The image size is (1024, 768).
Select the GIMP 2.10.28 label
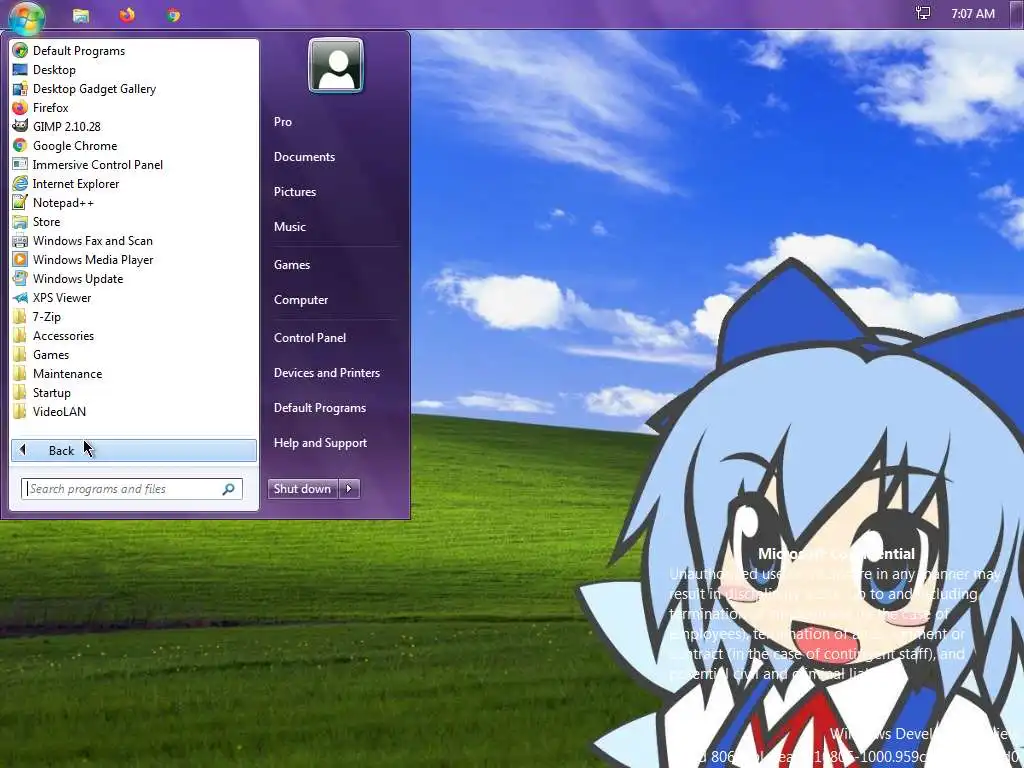tap(67, 127)
